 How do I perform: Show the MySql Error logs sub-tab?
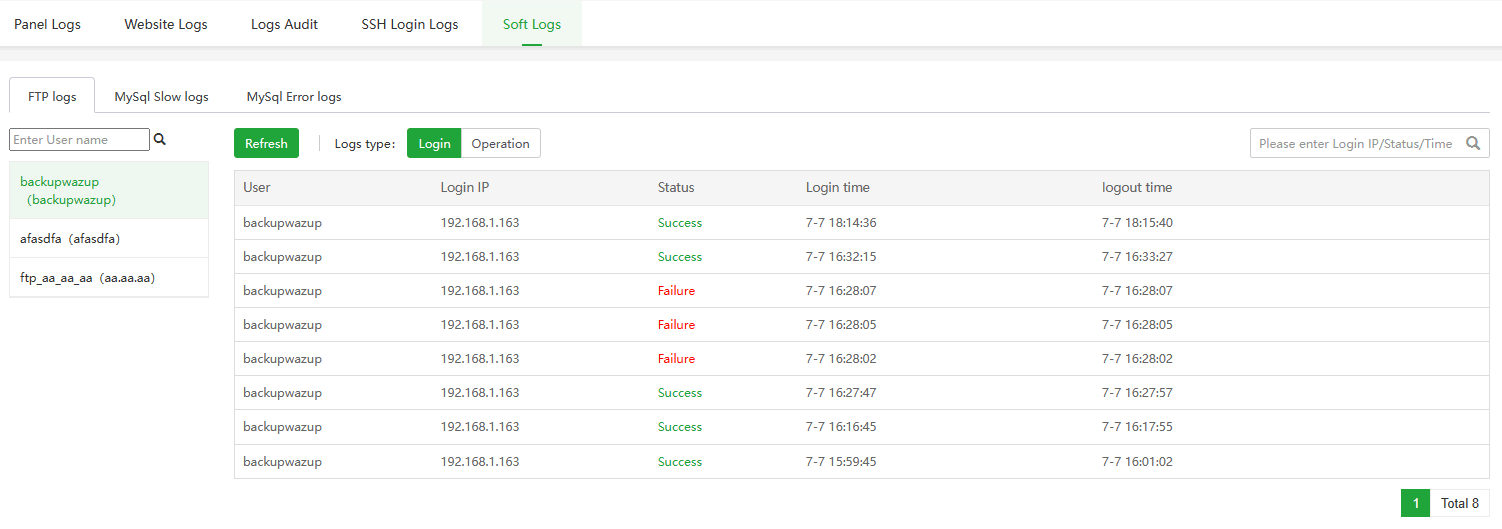[294, 96]
